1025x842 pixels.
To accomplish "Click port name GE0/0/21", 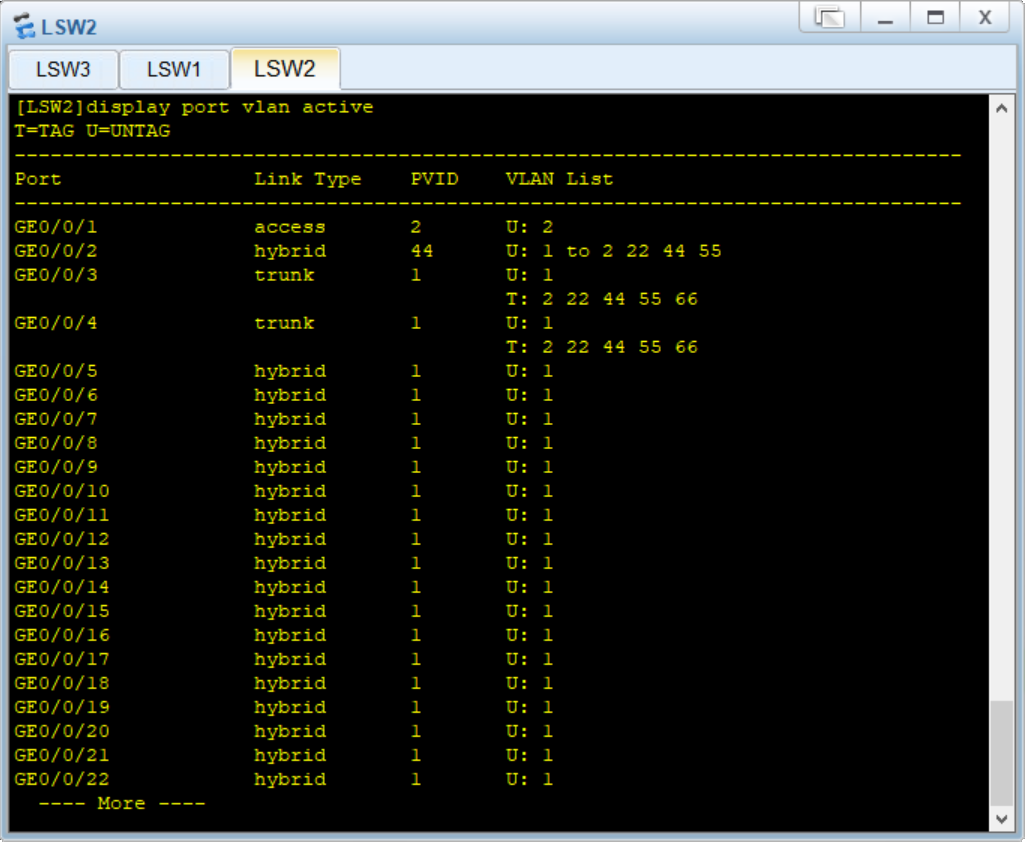I will (61, 755).
